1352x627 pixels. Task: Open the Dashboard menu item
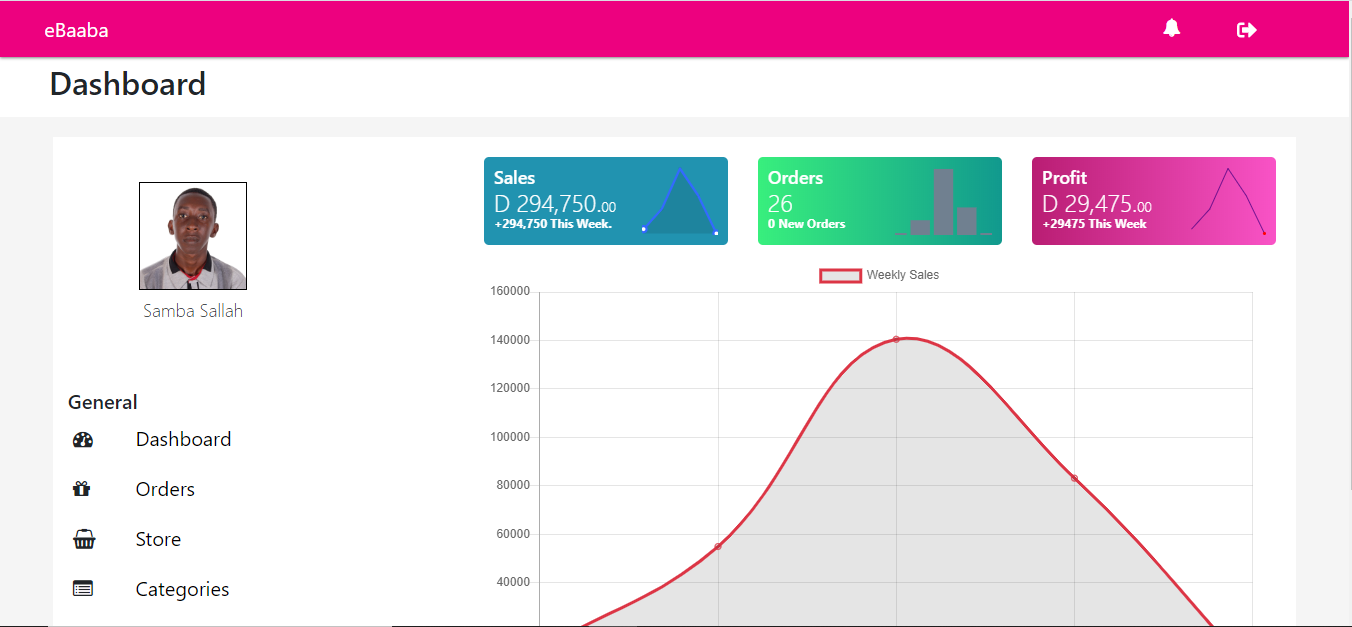(183, 439)
